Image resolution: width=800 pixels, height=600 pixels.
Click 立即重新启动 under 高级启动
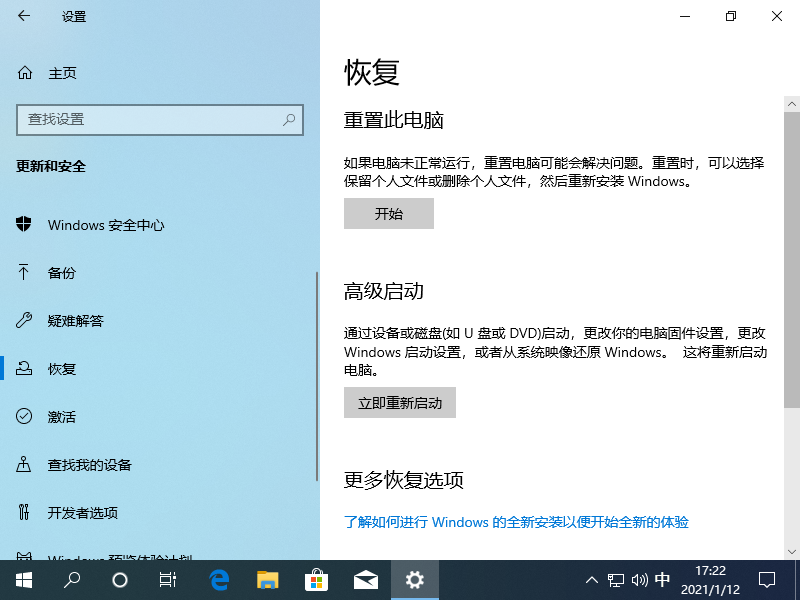(x=399, y=402)
